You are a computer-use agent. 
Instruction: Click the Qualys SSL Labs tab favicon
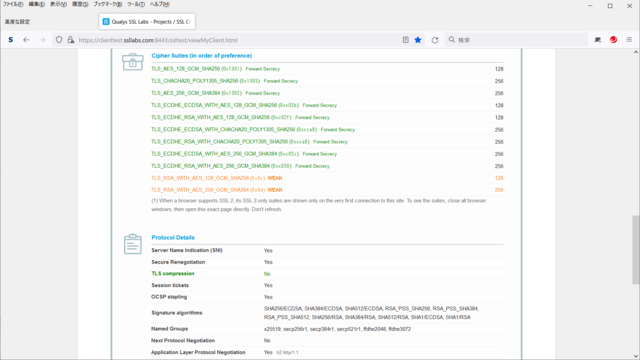point(106,22)
